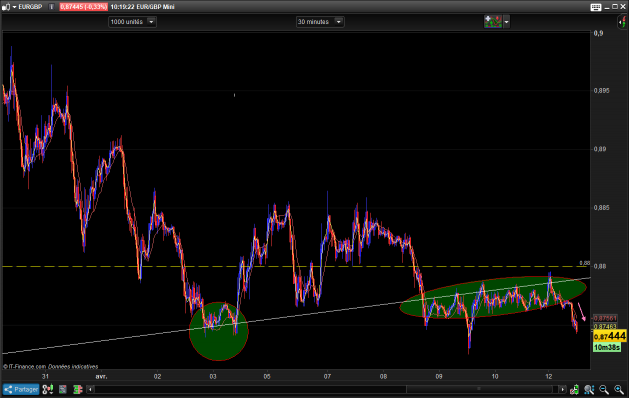Click the horizontal timeline scrollbar thumb
Screen dimensions: 629x398
[479, 389]
